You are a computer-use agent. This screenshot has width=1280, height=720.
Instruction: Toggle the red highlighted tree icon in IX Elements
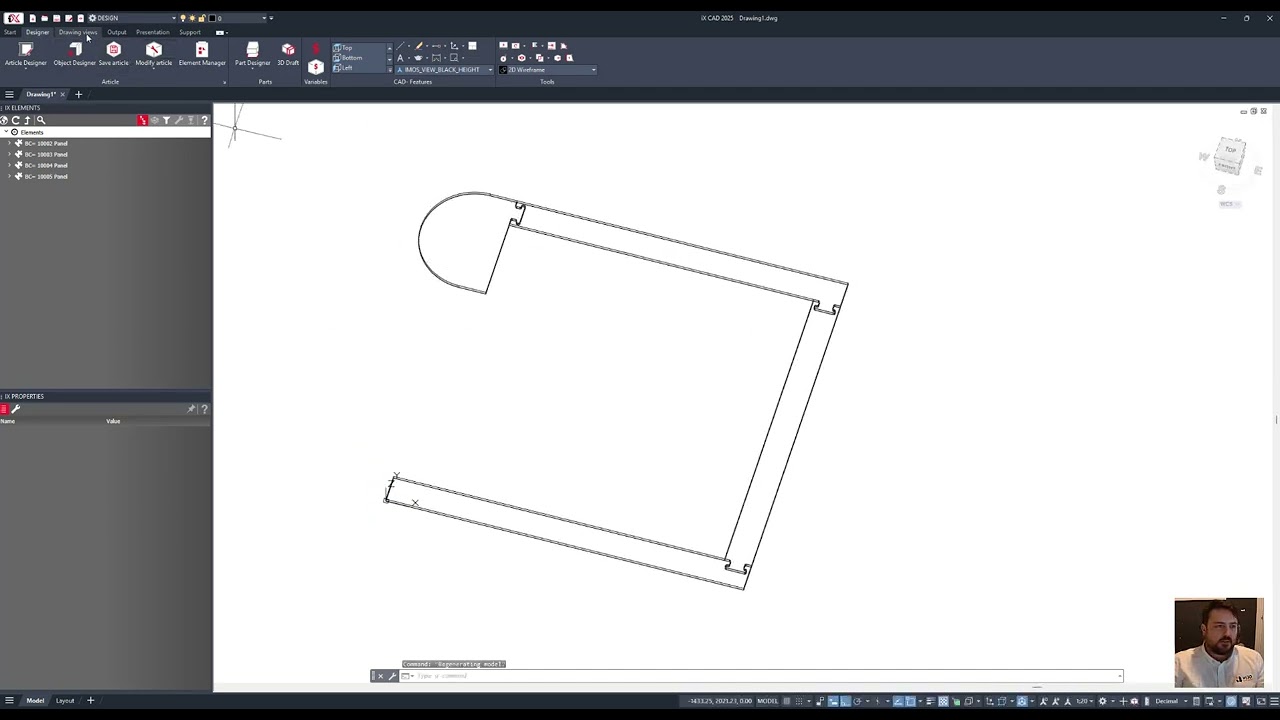tap(143, 120)
